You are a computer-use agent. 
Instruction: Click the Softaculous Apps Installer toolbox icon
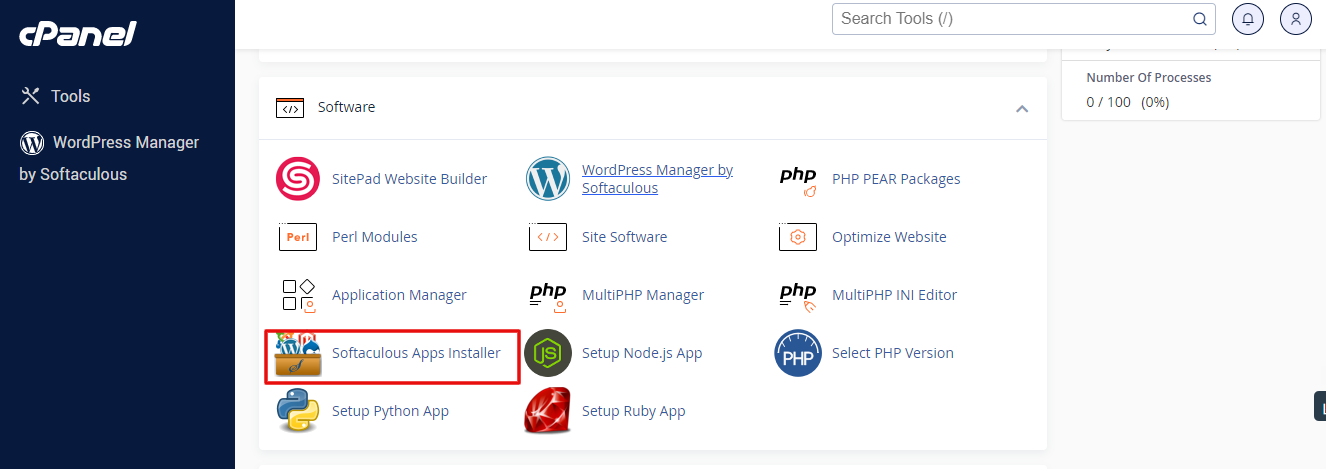tap(298, 354)
